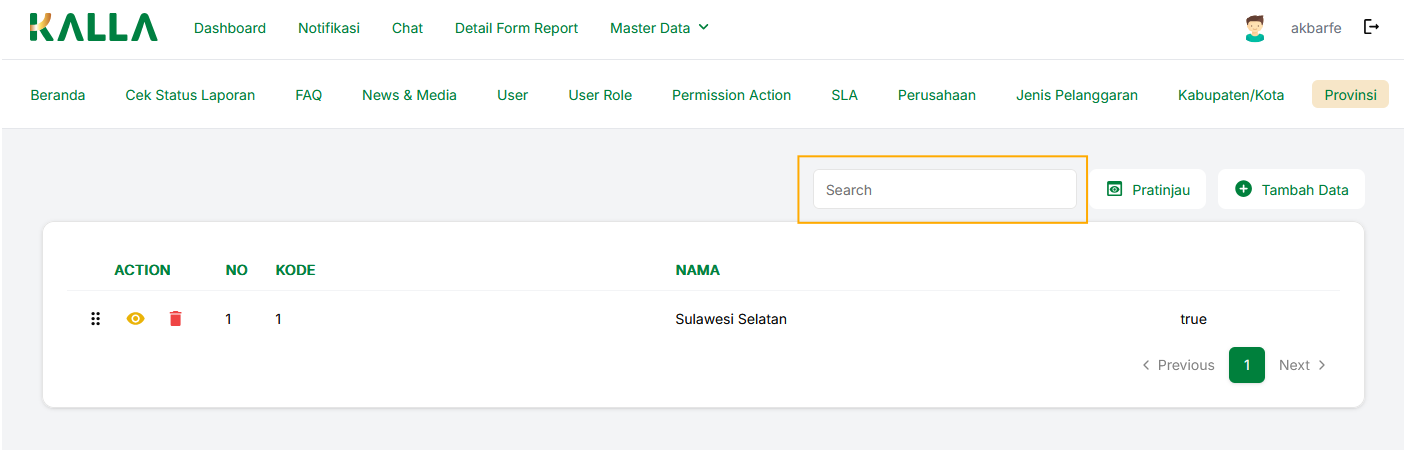Switch to the User Role tab
The height and width of the screenshot is (450, 1404).
[x=600, y=95]
